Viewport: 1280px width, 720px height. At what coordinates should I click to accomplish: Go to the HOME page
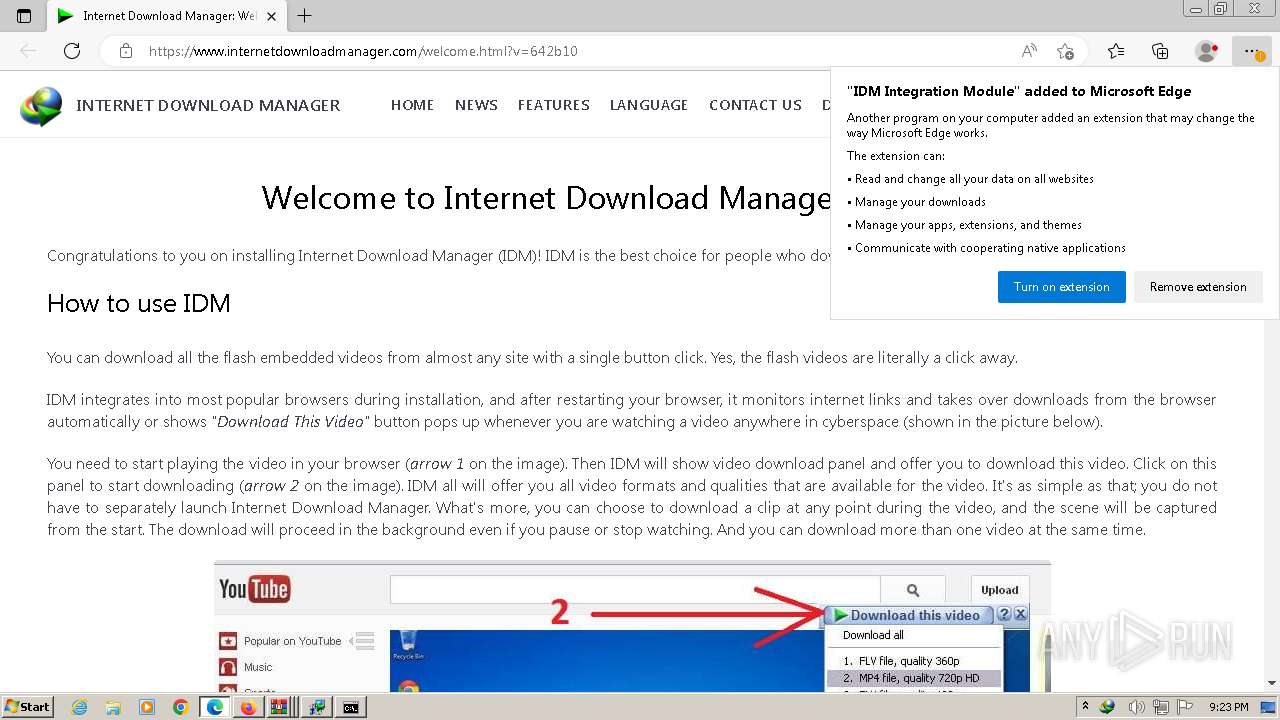(x=412, y=105)
